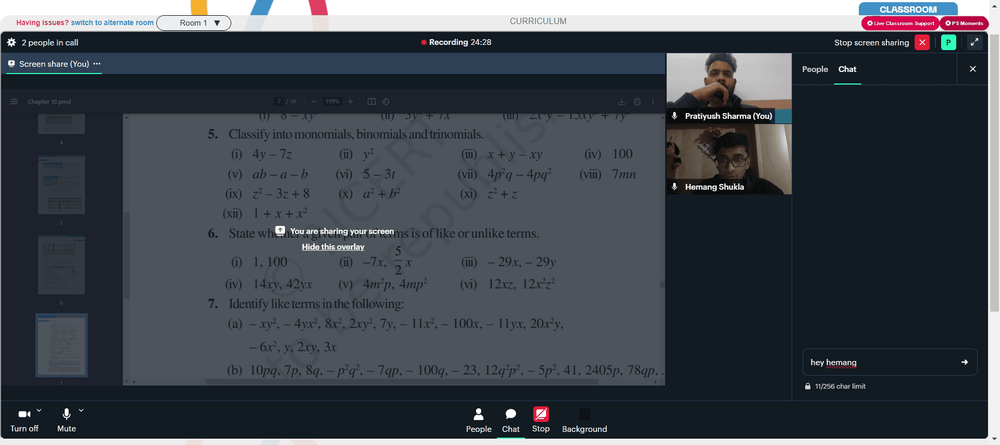Image resolution: width=1000 pixels, height=445 pixels.
Task: Click switch to alternate room link
Action: click(x=112, y=23)
